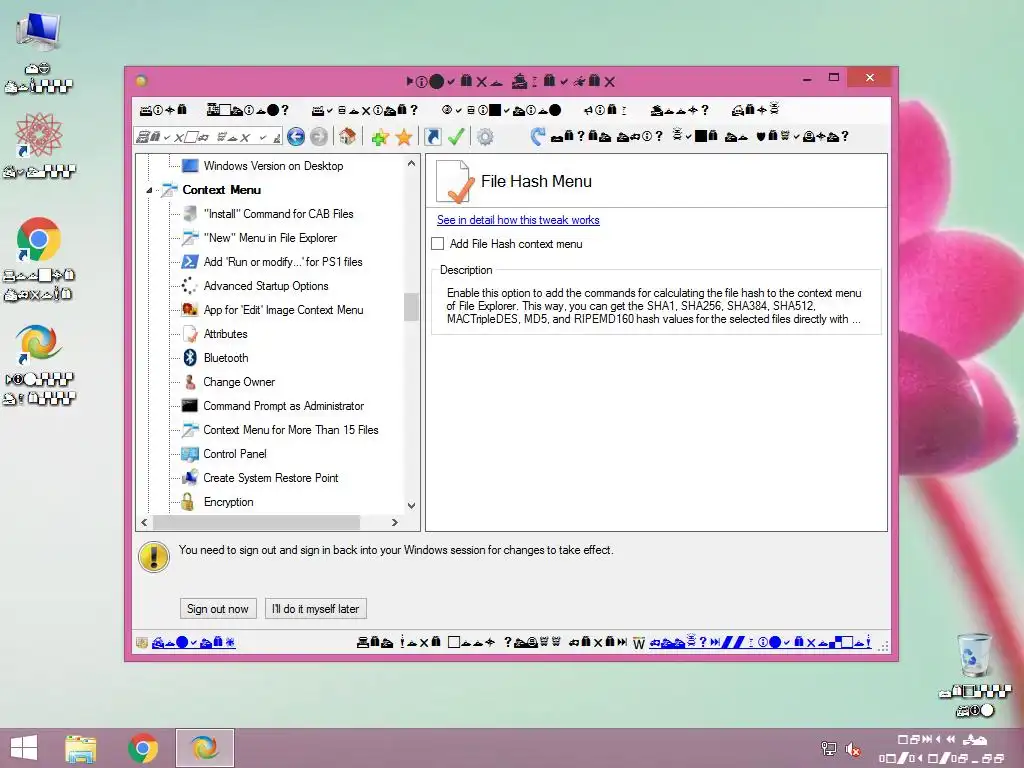Click the blue shortcut arrow toolbar icon

pos(432,136)
